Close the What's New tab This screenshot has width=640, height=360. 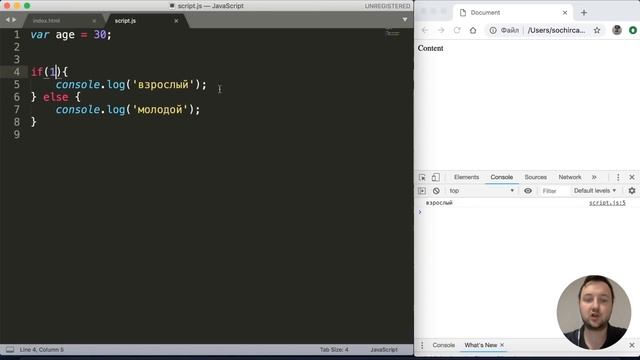coord(502,345)
